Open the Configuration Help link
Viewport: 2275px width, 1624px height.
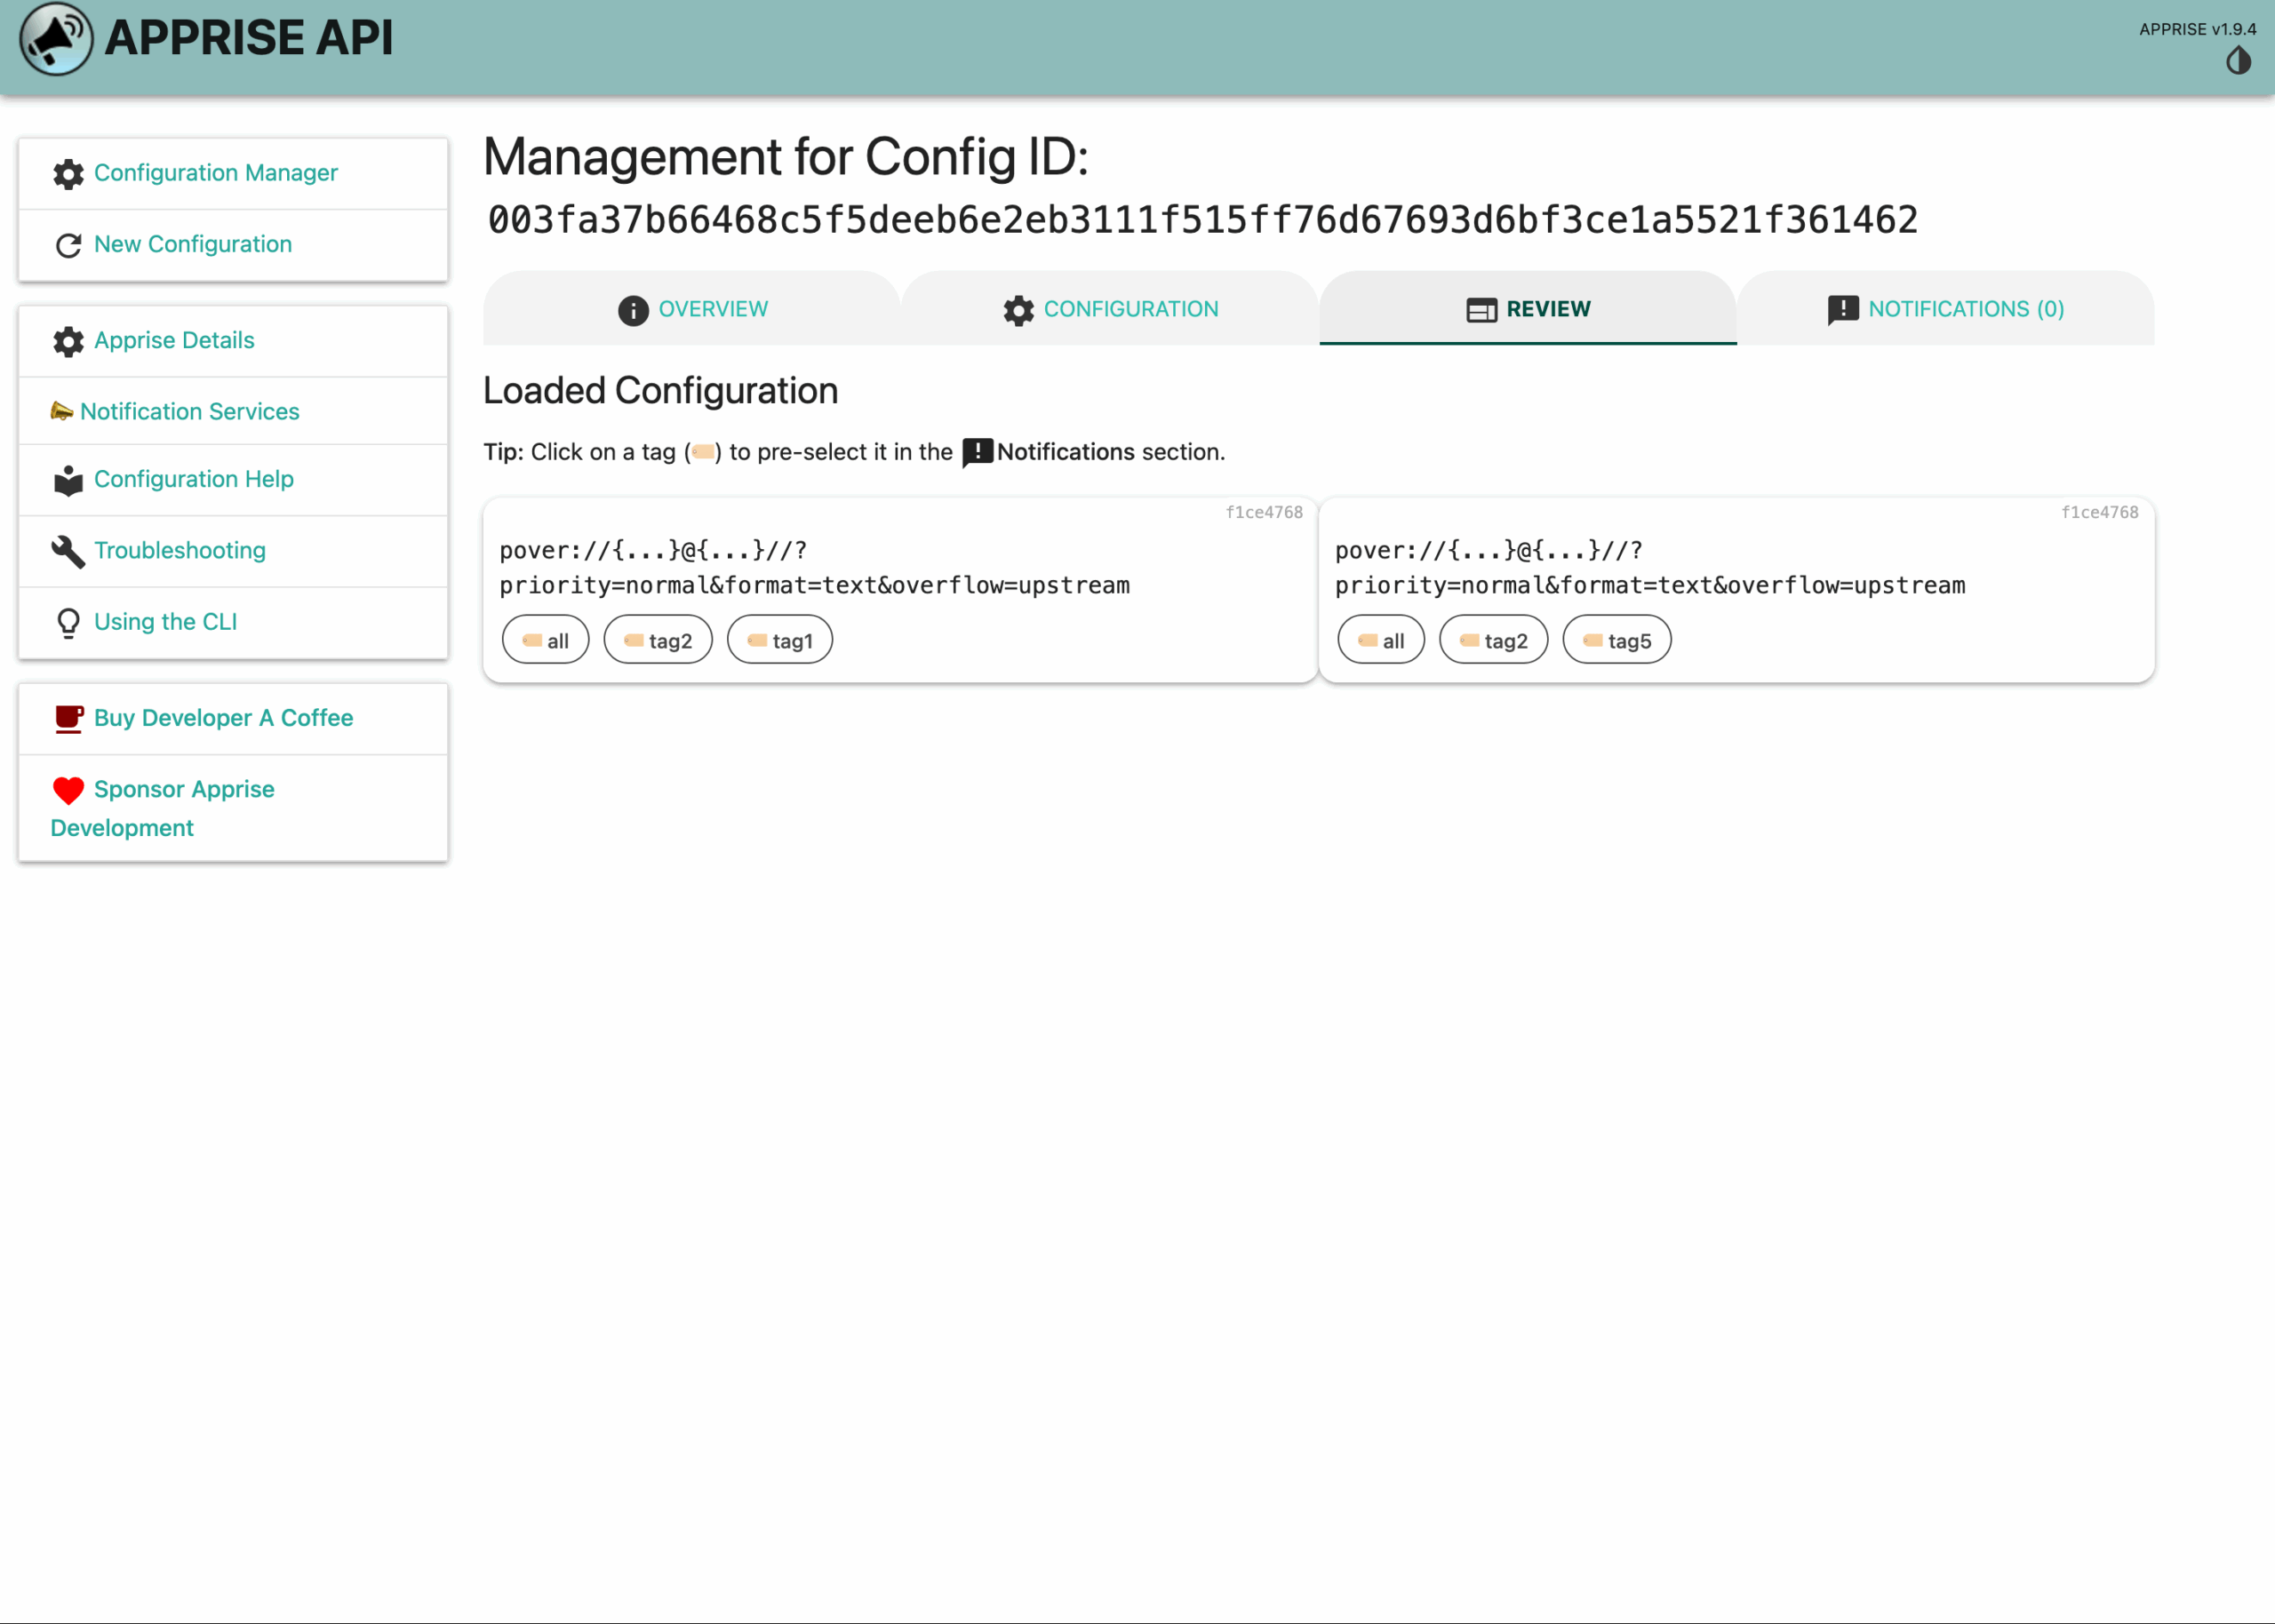[x=193, y=479]
